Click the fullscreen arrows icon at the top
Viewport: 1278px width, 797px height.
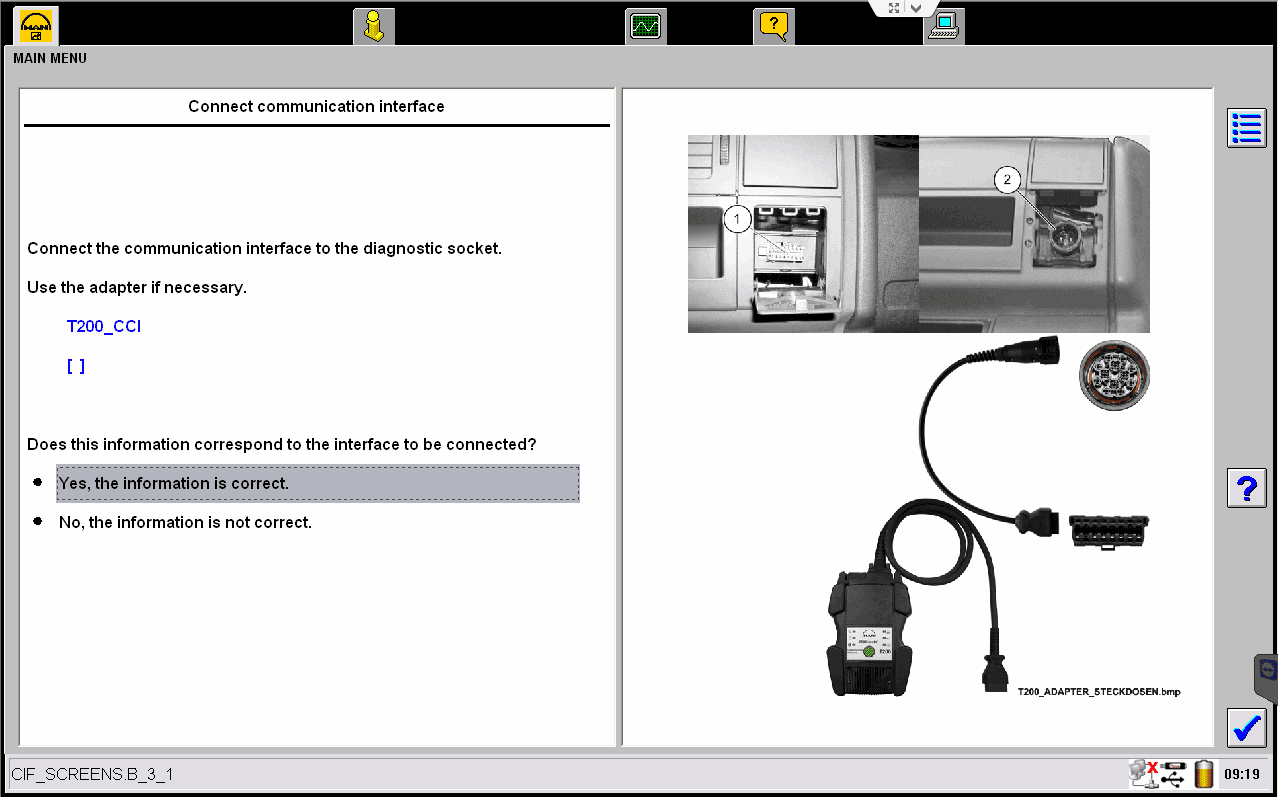coord(894,8)
